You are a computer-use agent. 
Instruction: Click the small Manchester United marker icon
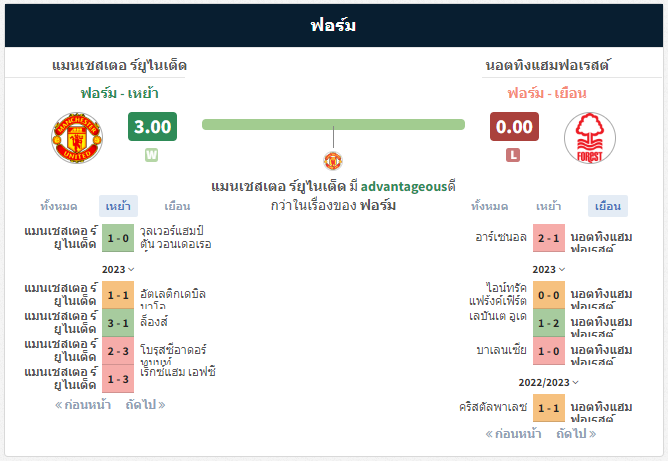click(333, 161)
